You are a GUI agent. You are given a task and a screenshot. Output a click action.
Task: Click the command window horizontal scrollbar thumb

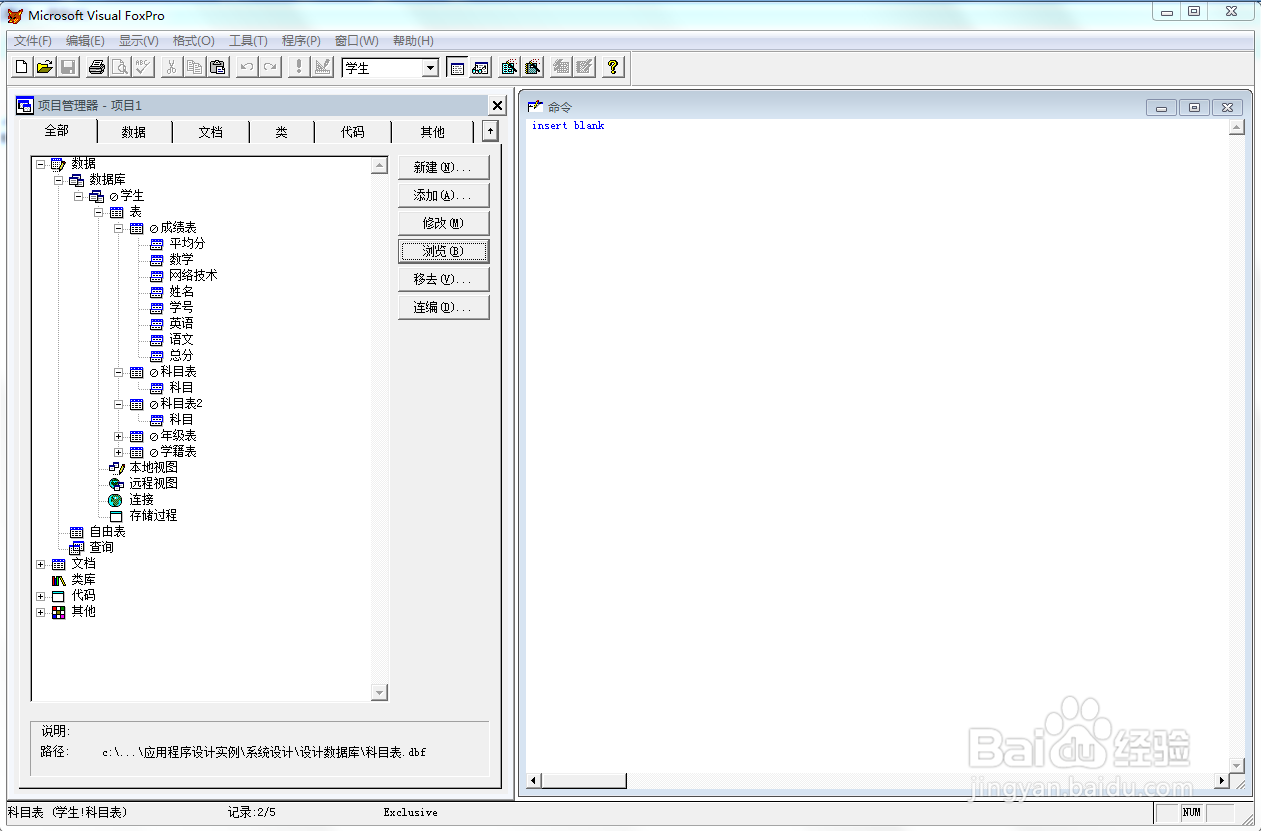(x=583, y=780)
